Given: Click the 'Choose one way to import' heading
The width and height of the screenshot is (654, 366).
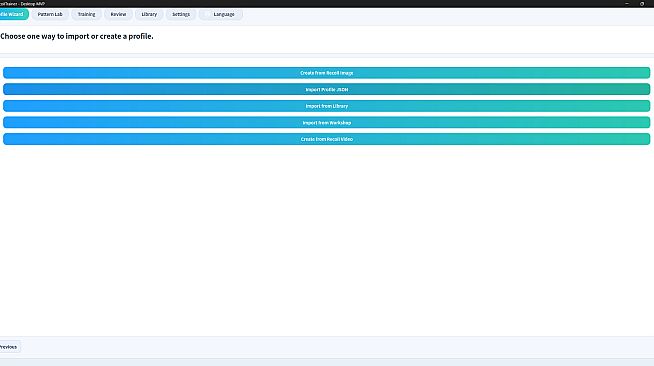Looking at the screenshot, I should tap(77, 36).
